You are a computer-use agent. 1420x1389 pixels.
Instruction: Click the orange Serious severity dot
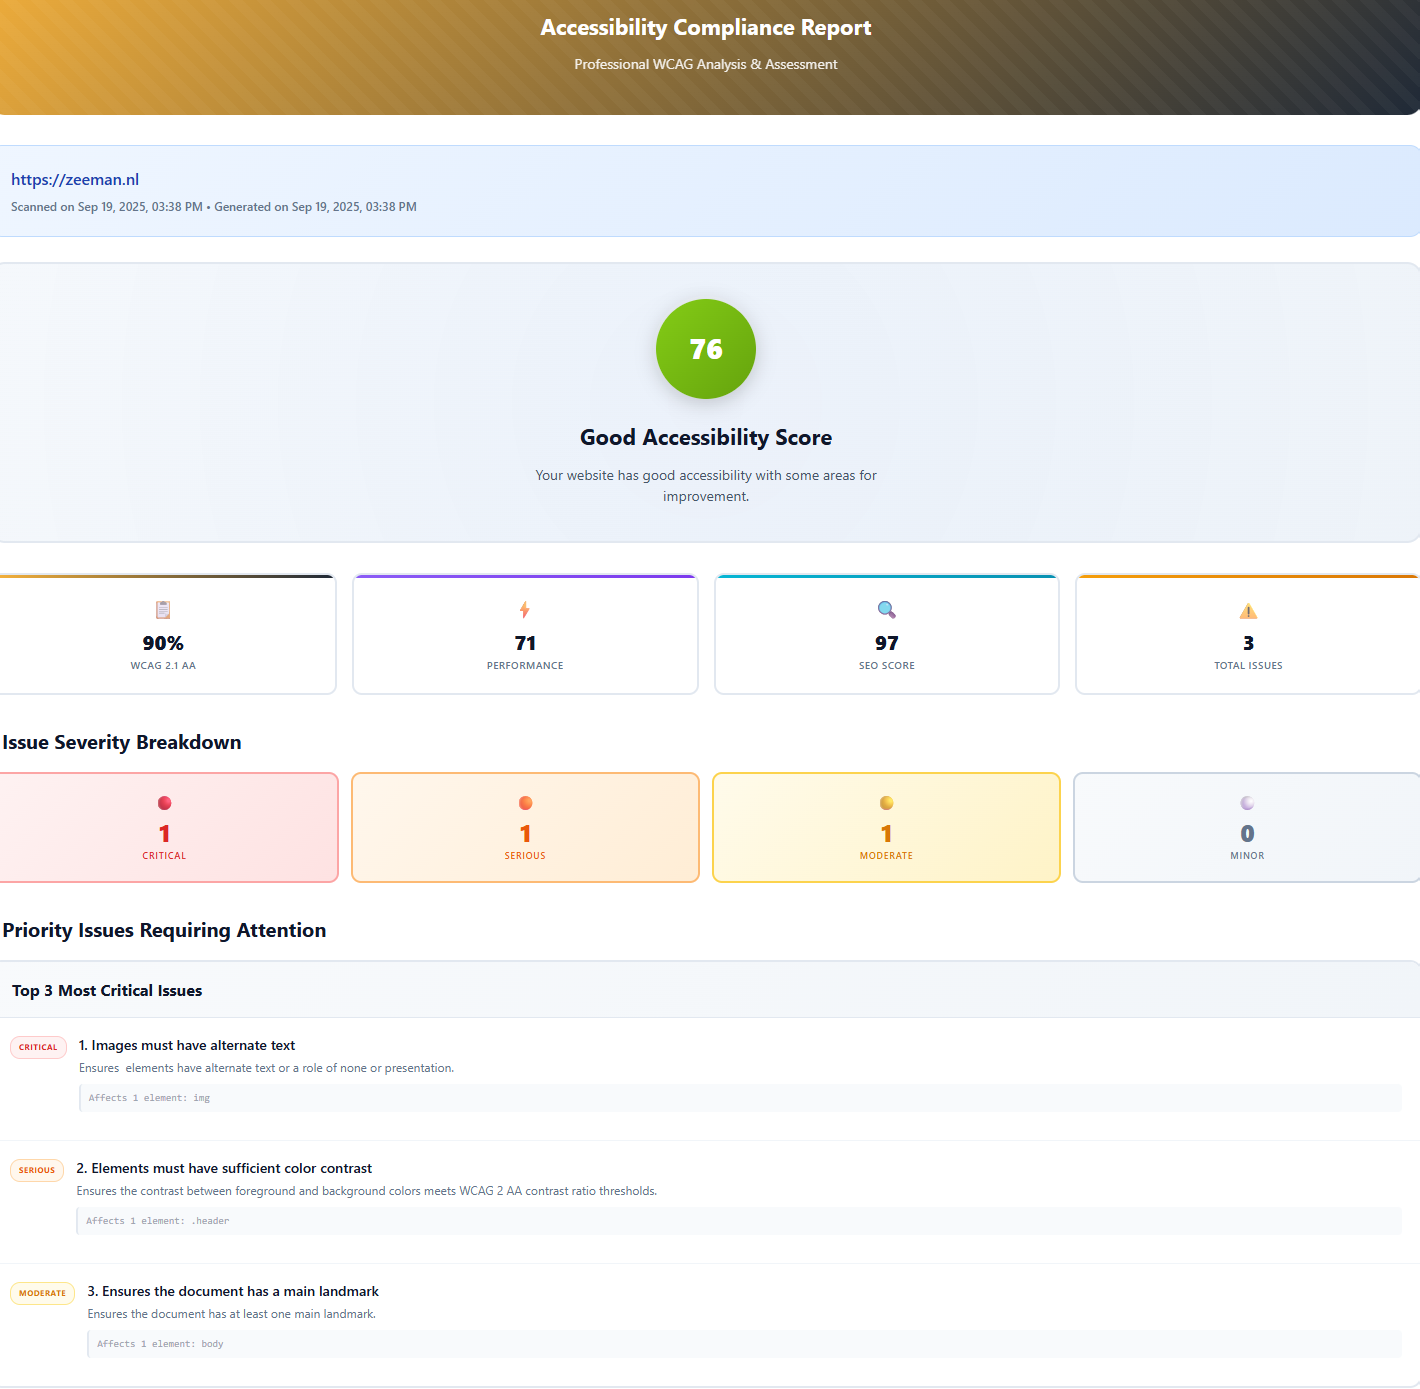click(x=525, y=803)
